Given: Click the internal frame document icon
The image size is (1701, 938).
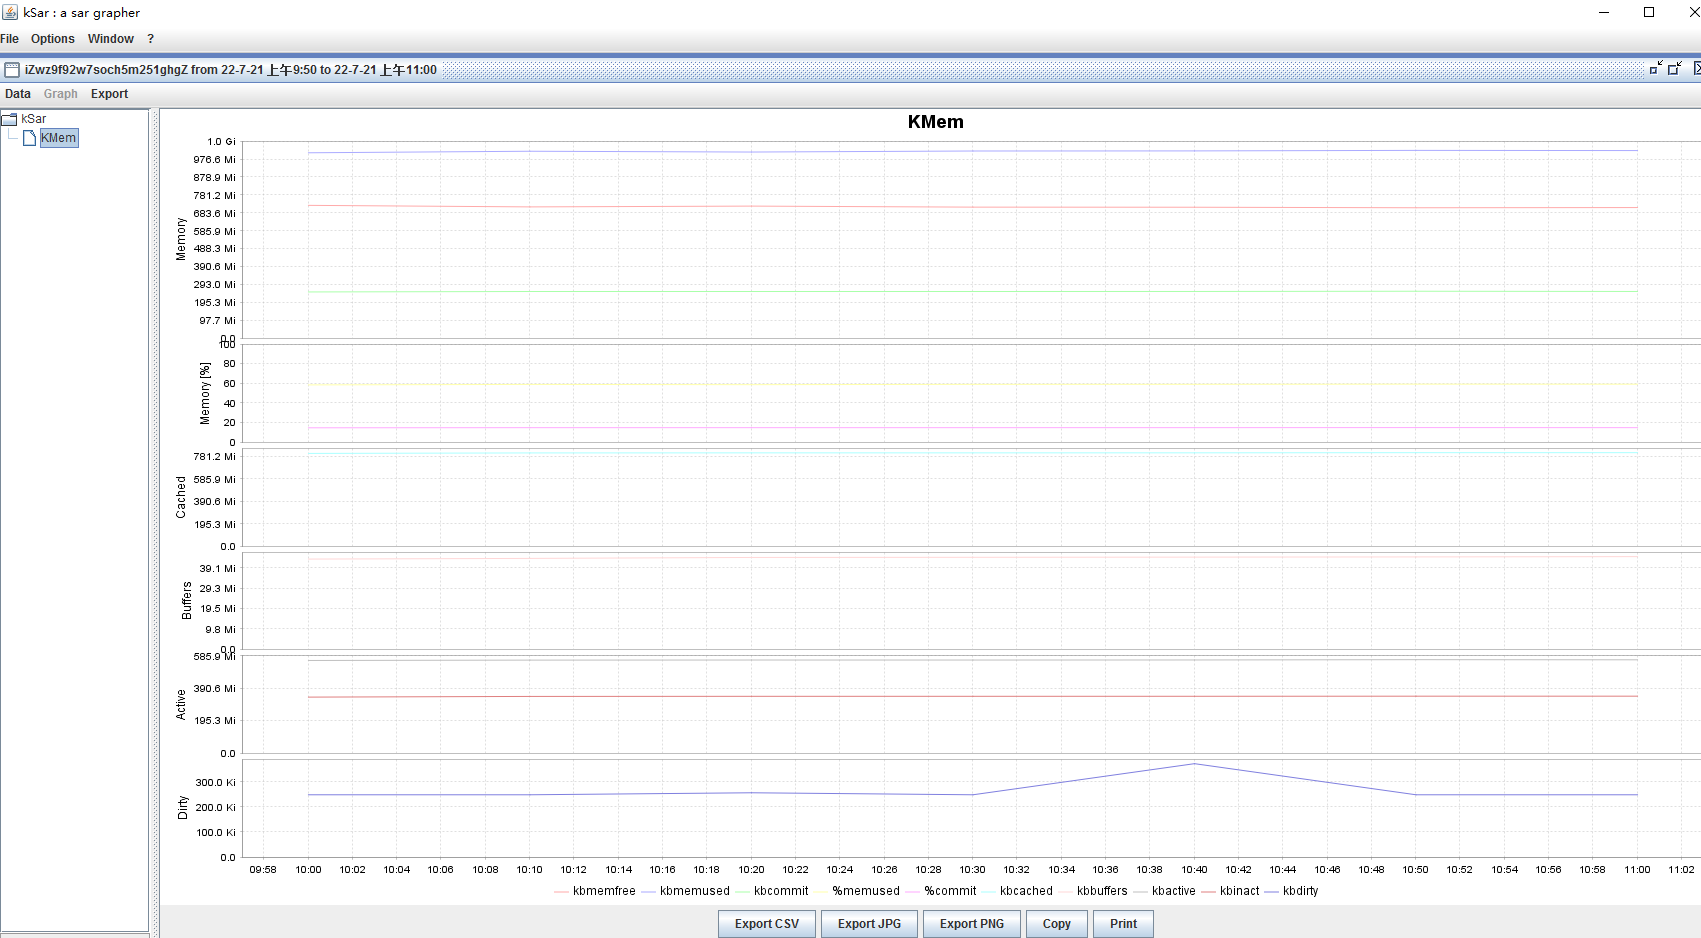Looking at the screenshot, I should click(x=12, y=70).
